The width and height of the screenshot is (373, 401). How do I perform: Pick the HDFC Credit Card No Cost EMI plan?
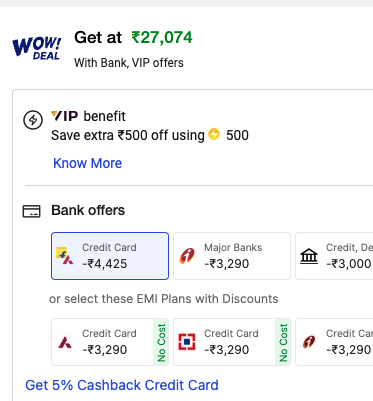[232, 342]
